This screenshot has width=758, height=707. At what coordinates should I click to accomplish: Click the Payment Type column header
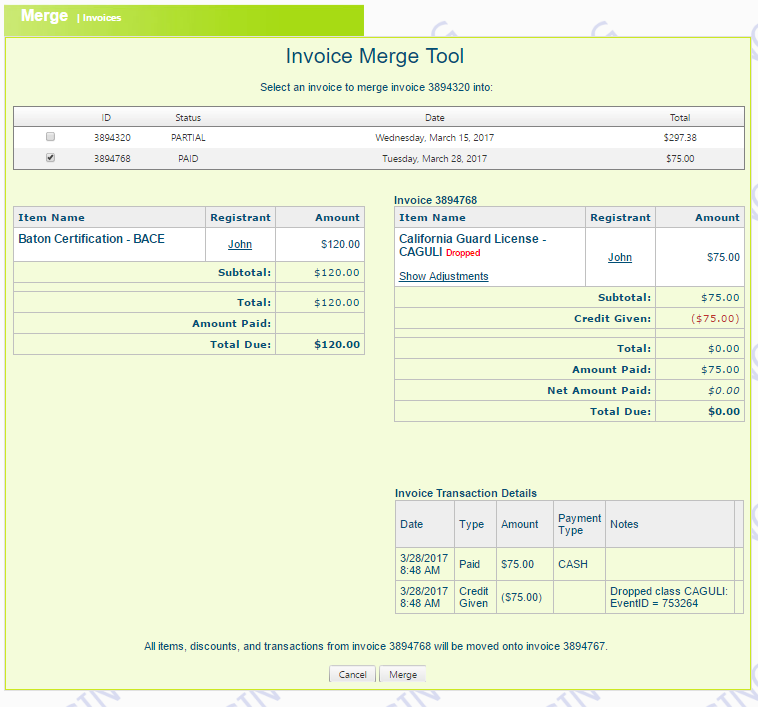pos(579,524)
